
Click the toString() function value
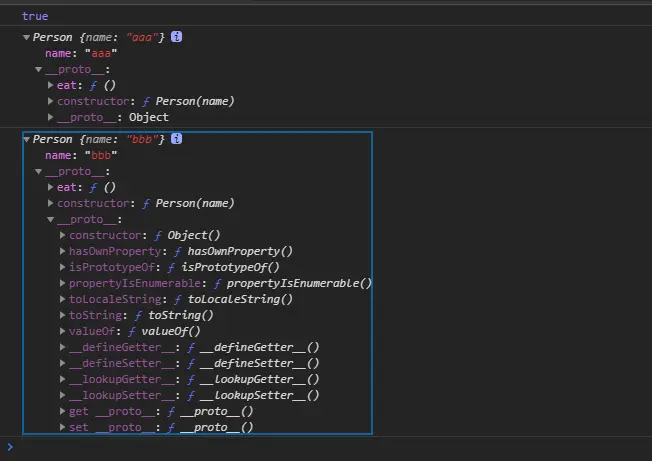(x=181, y=316)
